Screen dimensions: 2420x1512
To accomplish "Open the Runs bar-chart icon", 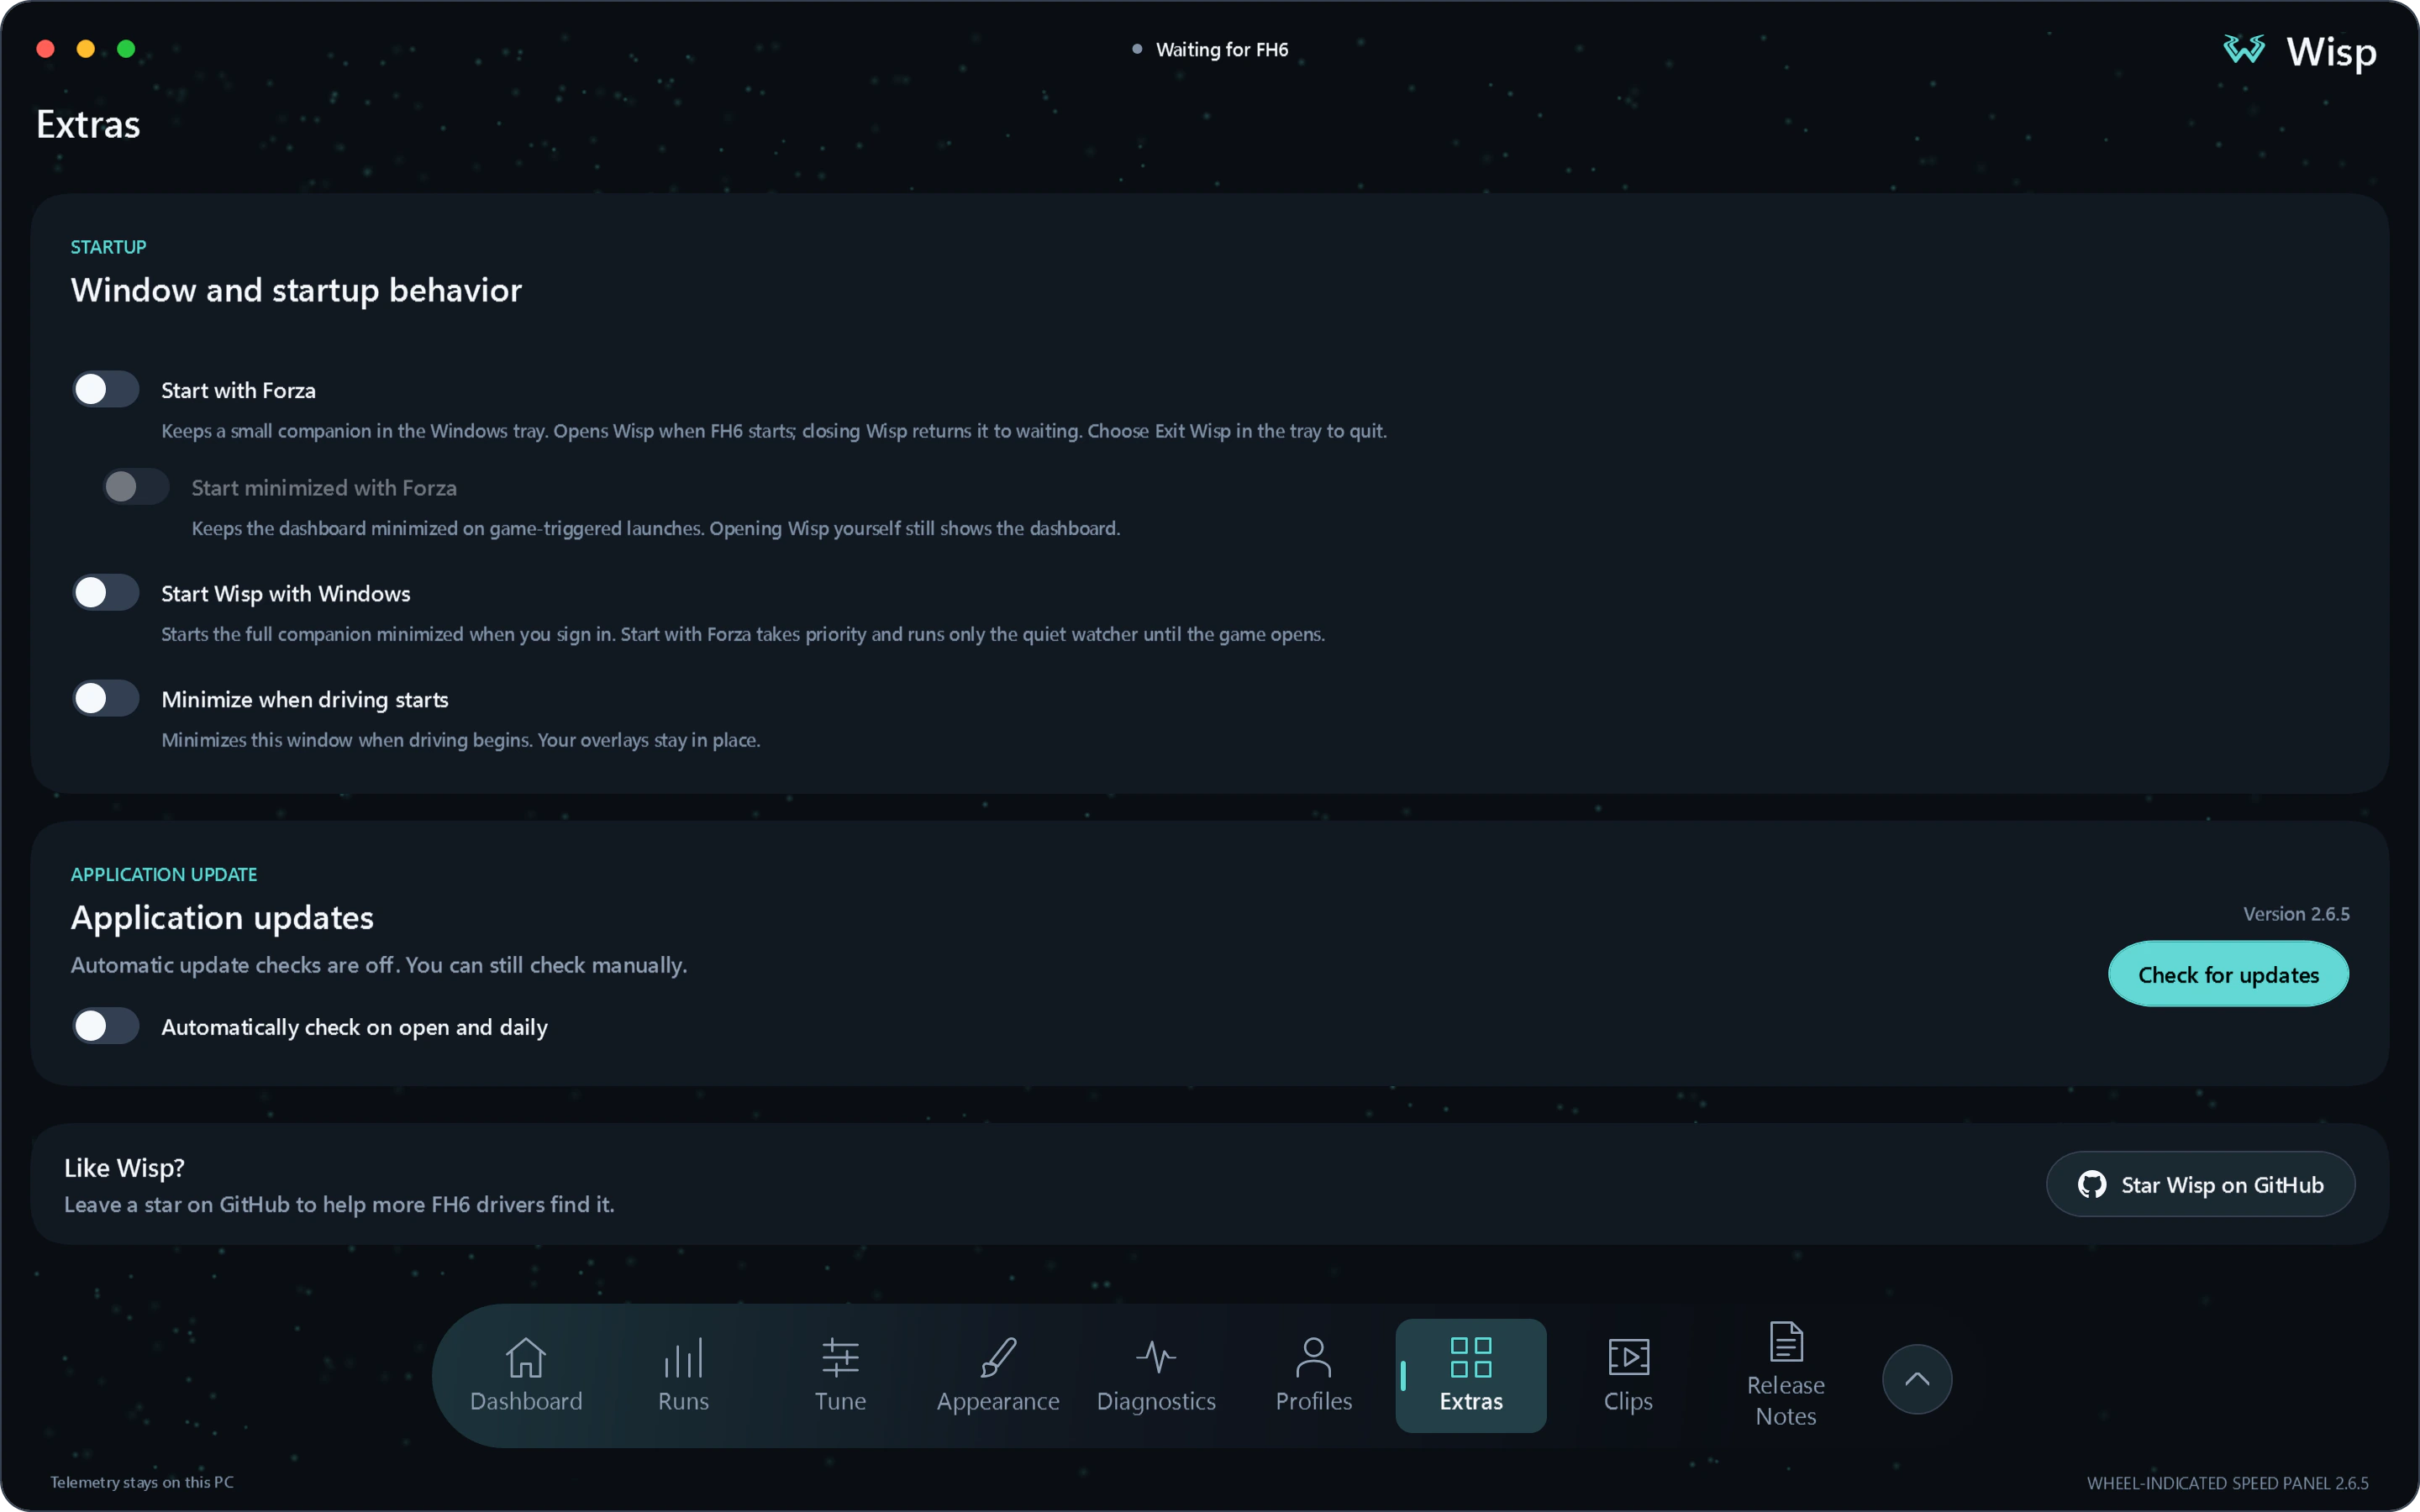I will (x=683, y=1357).
